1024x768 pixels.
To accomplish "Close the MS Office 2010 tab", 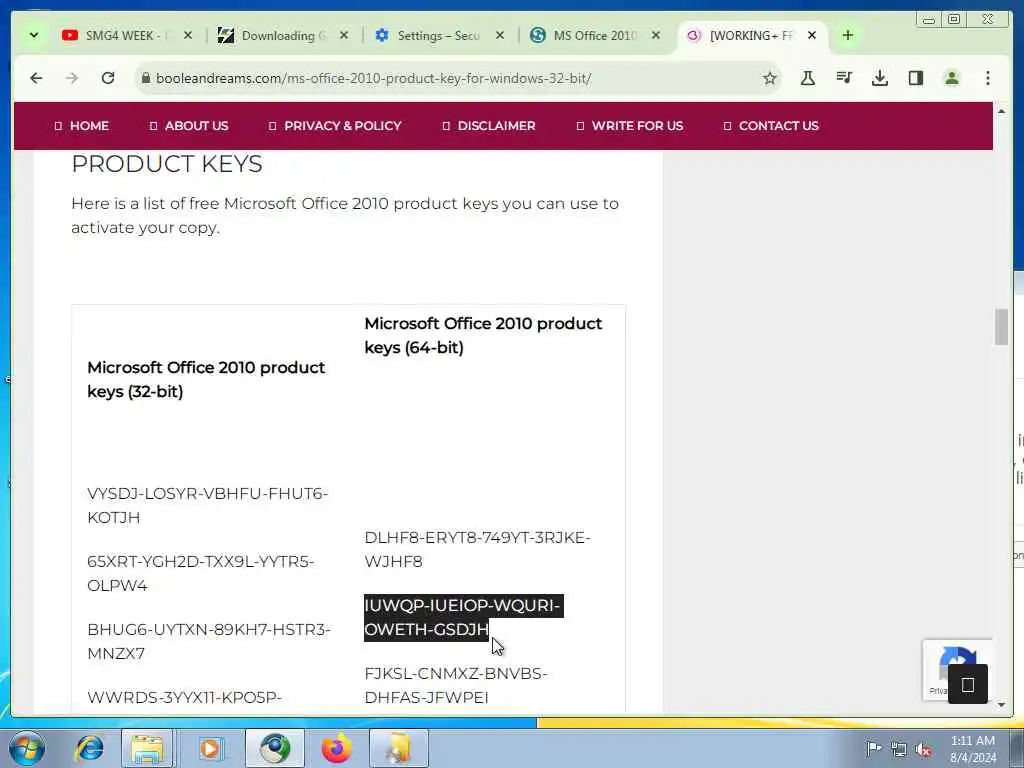I will [x=656, y=35].
